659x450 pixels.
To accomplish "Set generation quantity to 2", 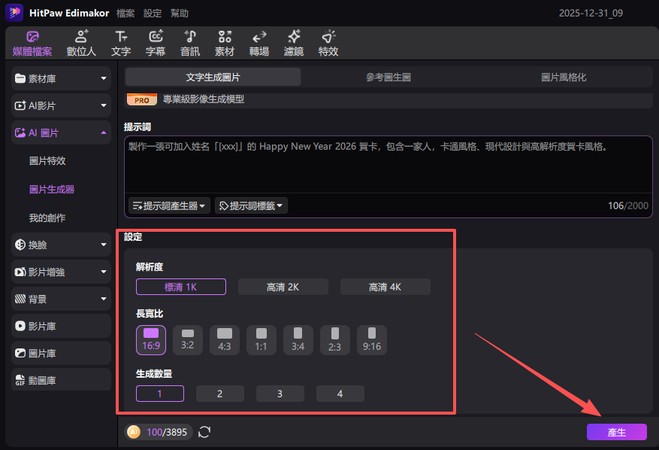I will coord(220,394).
